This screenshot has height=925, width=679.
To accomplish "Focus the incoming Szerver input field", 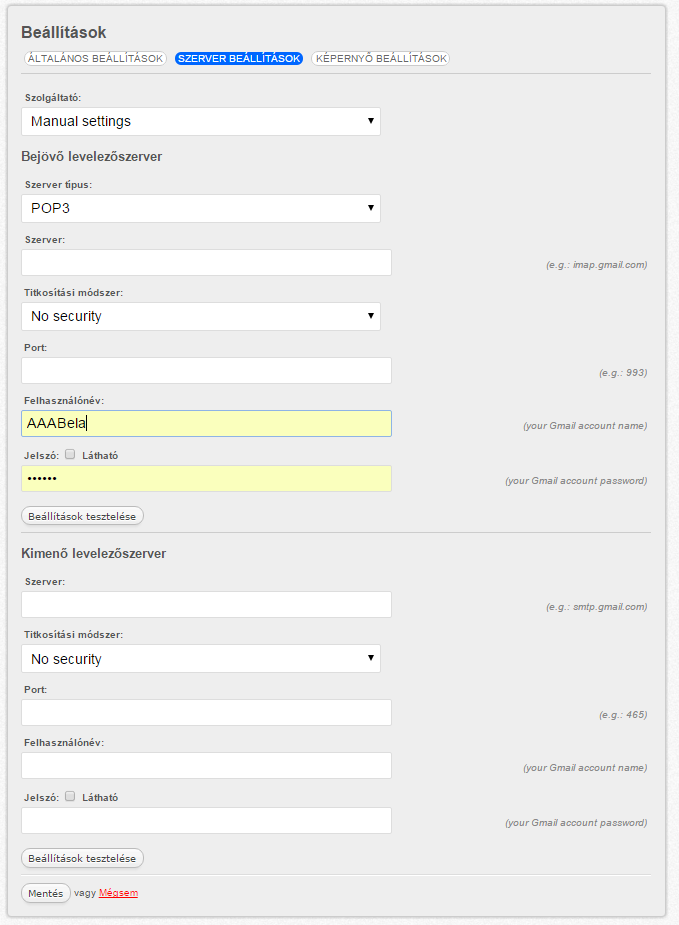I will [x=206, y=263].
